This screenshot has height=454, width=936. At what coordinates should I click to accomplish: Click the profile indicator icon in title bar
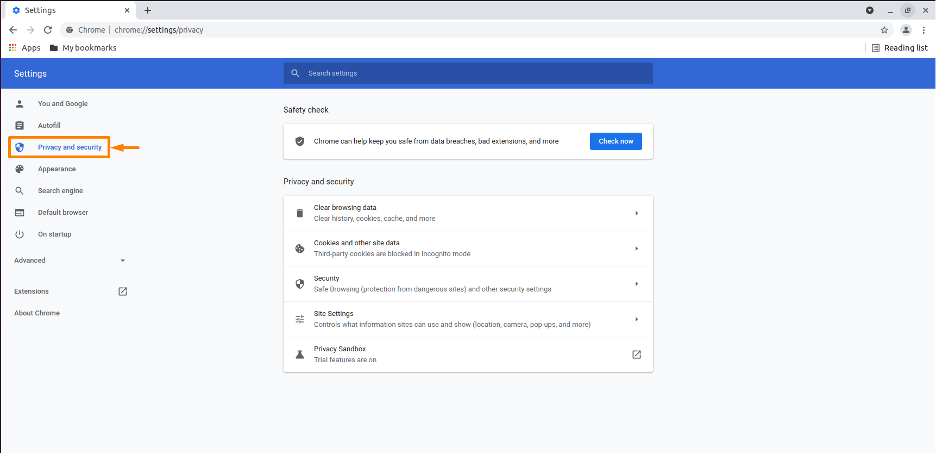coord(870,10)
